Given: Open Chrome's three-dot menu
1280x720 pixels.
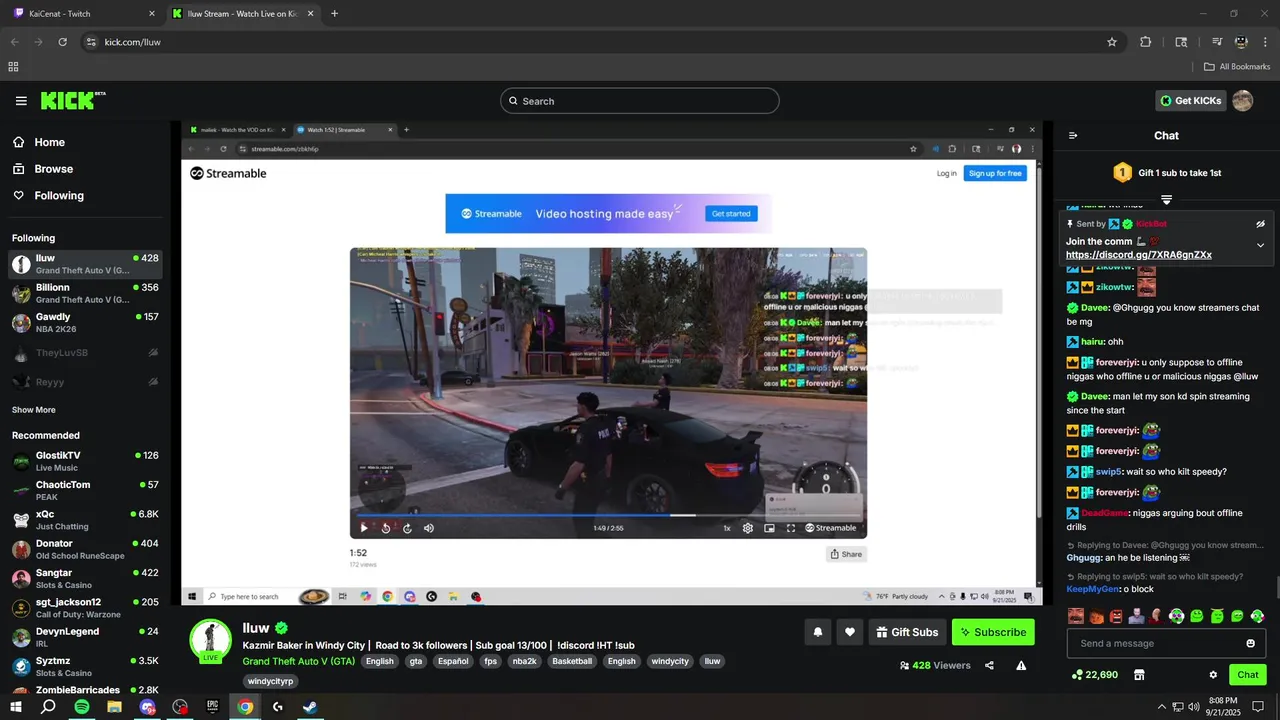Looking at the screenshot, I should pyautogui.click(x=1266, y=42).
